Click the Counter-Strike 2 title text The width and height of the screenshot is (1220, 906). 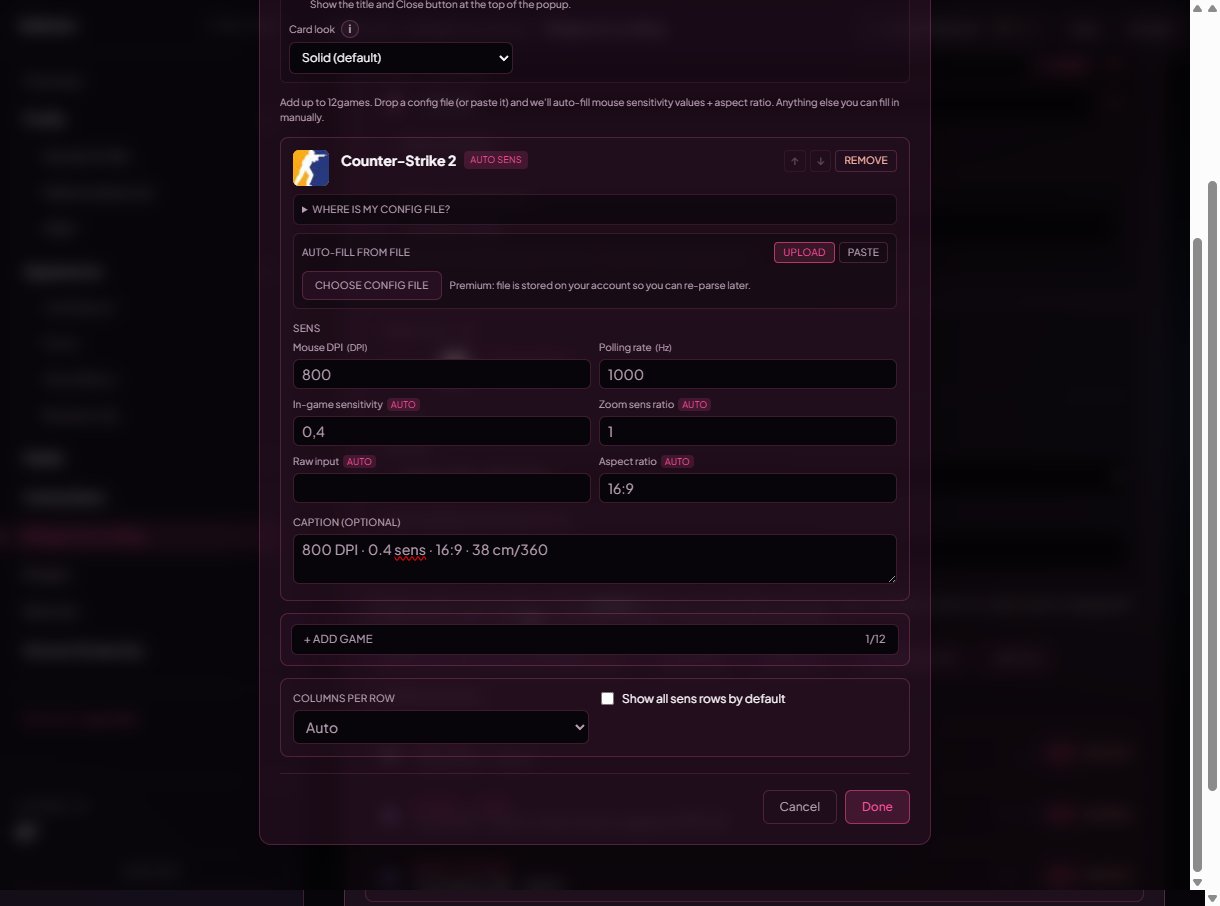pos(398,161)
